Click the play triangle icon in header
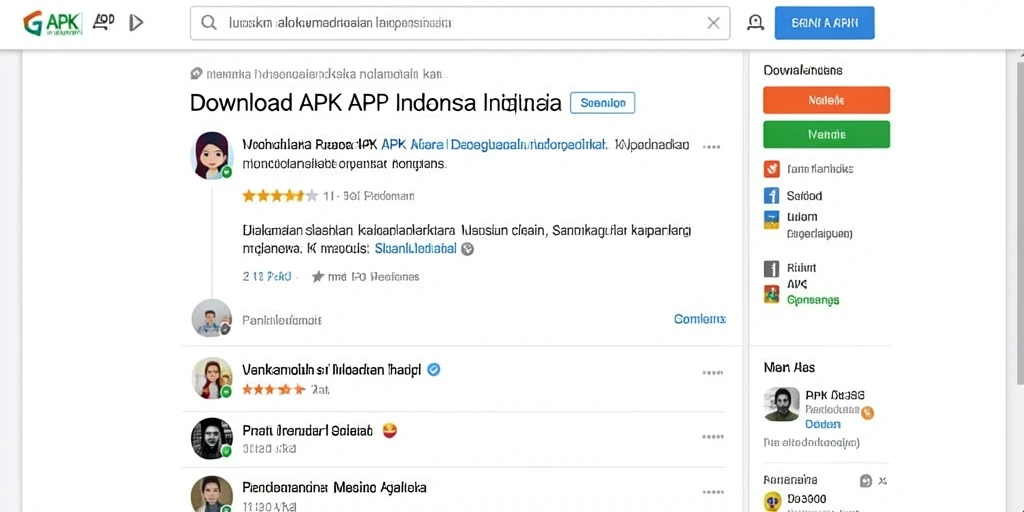The height and width of the screenshot is (512, 1024). point(136,24)
